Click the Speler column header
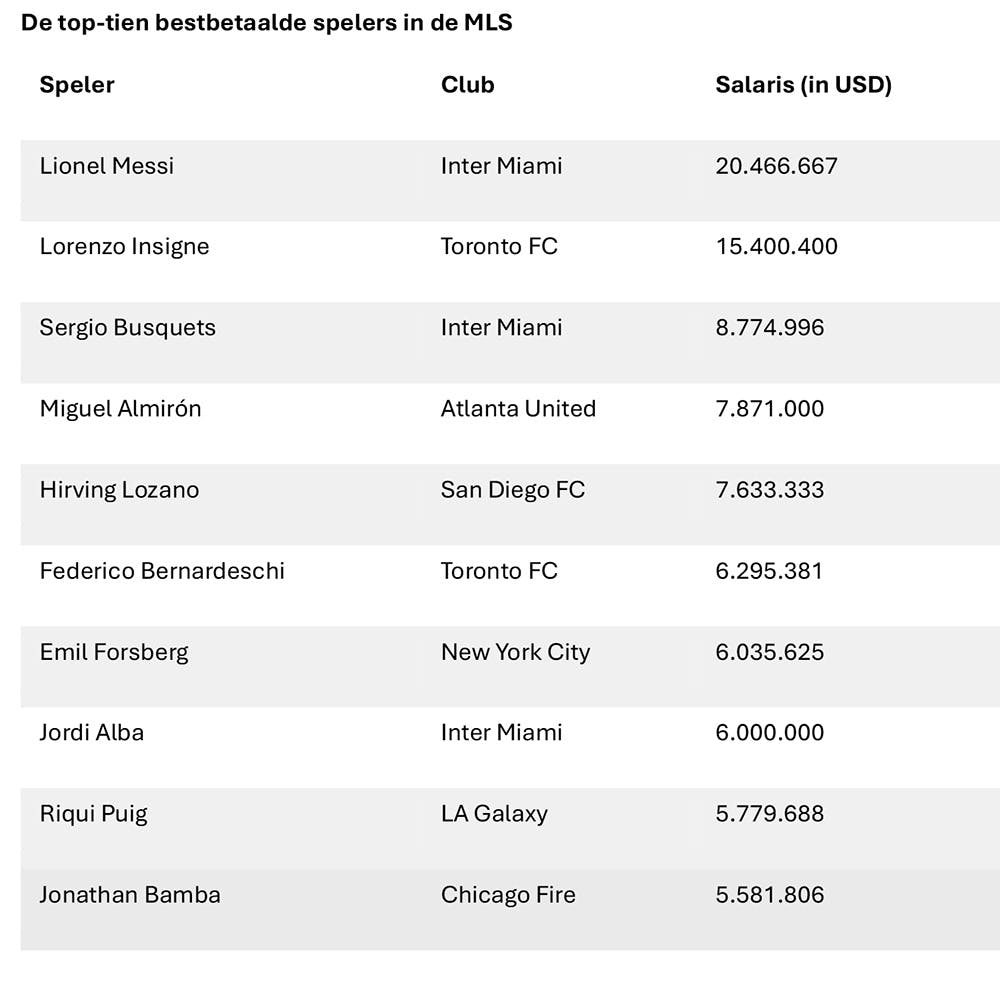This screenshot has height=986, width=1000. pyautogui.click(x=77, y=85)
